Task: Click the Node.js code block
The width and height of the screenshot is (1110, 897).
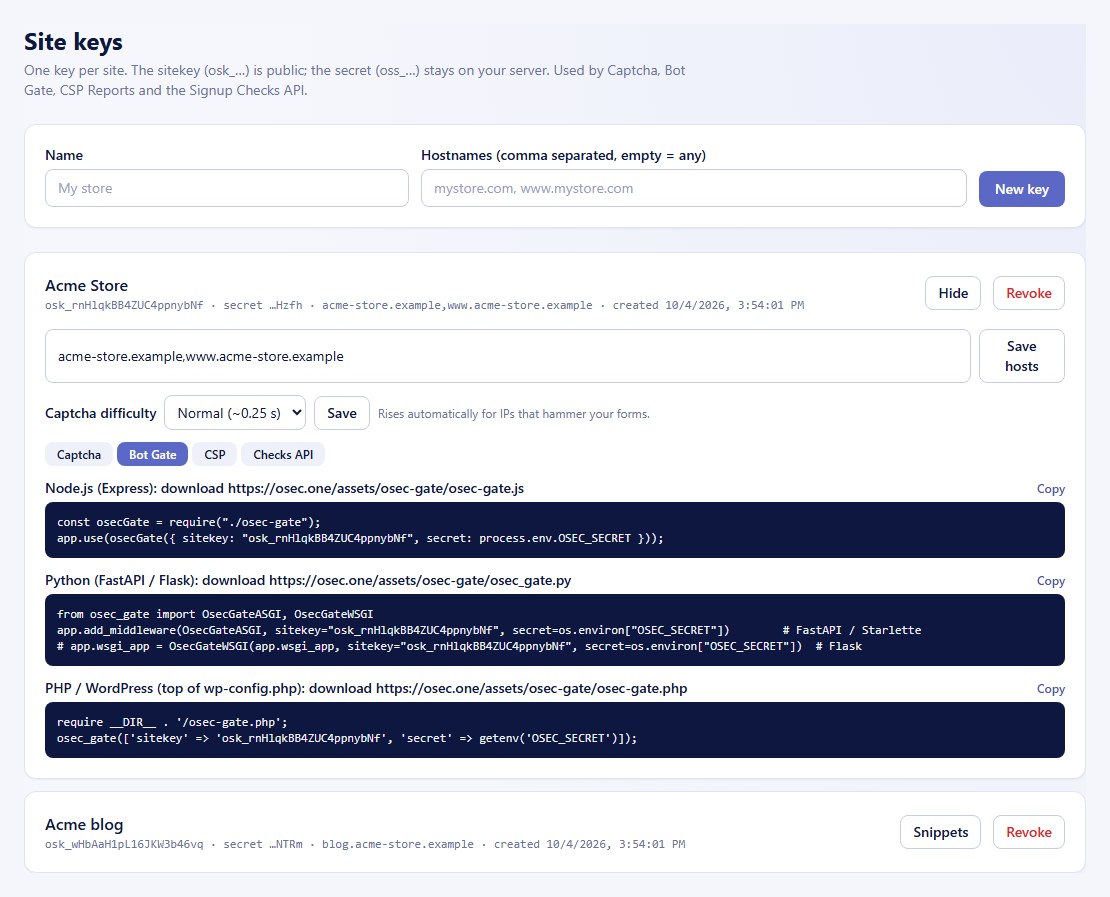Action: (x=555, y=530)
